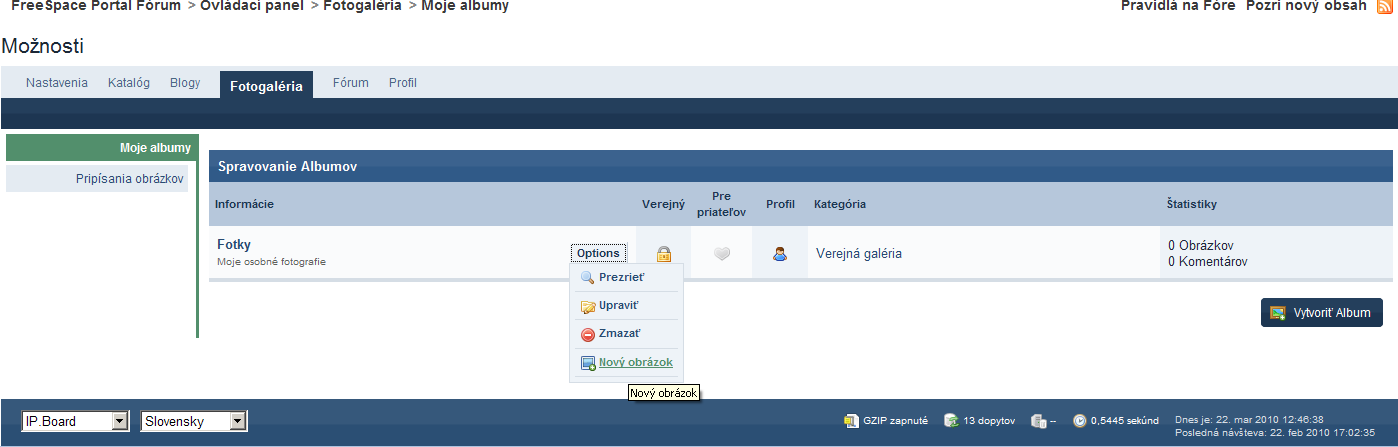
Task: Click the Verejný column header
Action: point(663,204)
